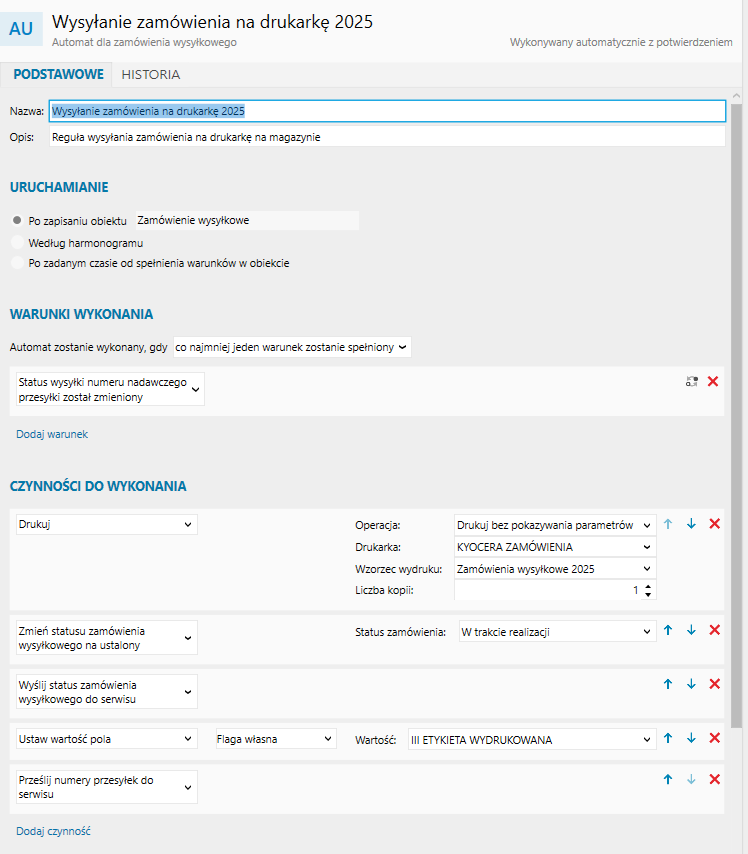Switch to HISTORIA tab
Screen dimensions: 748x854
click(x=150, y=75)
